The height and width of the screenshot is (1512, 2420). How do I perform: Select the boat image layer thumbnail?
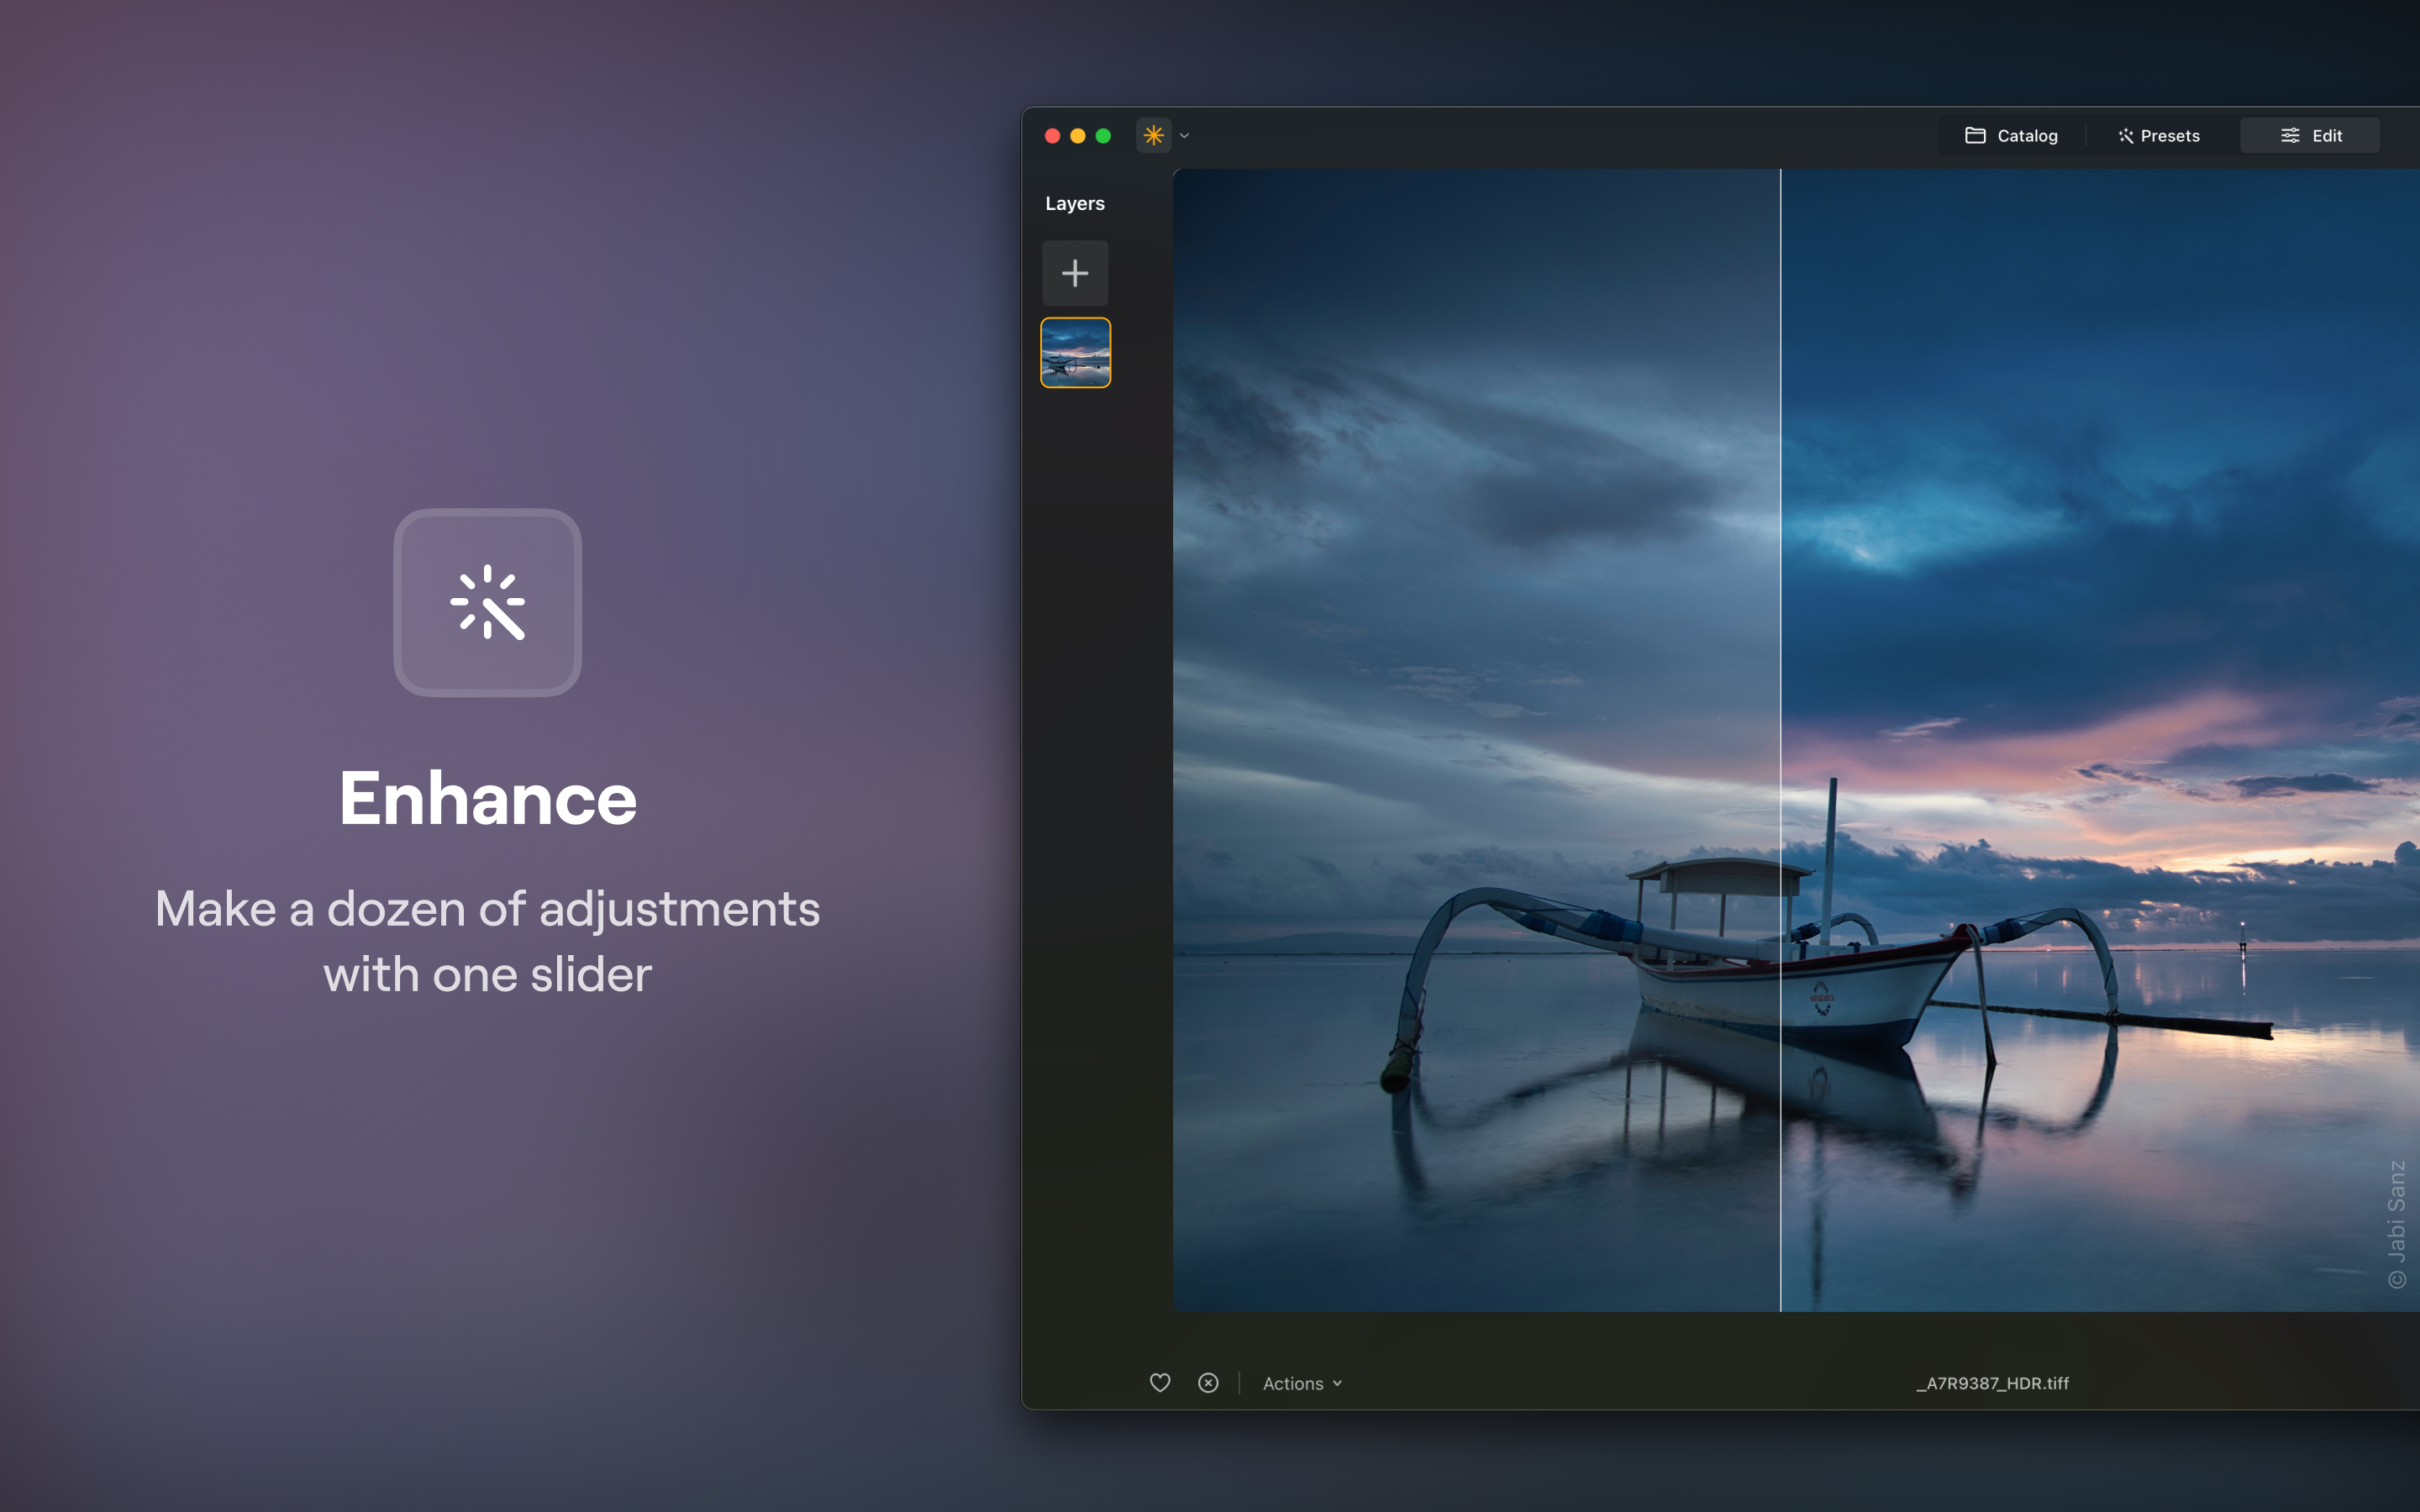(1075, 352)
